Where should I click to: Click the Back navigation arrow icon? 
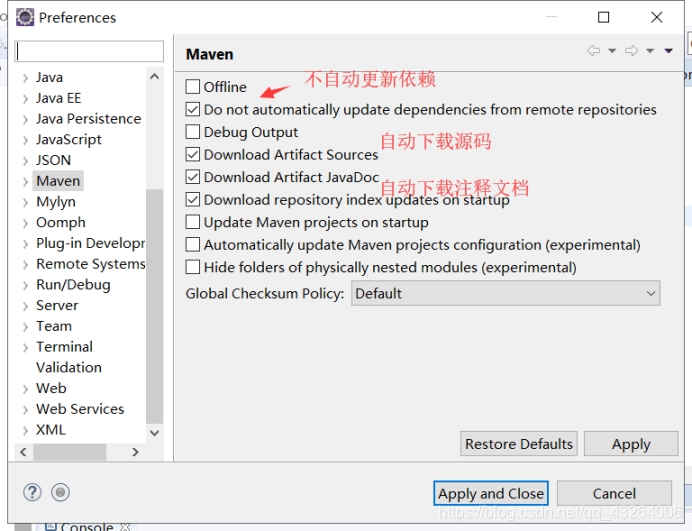594,50
